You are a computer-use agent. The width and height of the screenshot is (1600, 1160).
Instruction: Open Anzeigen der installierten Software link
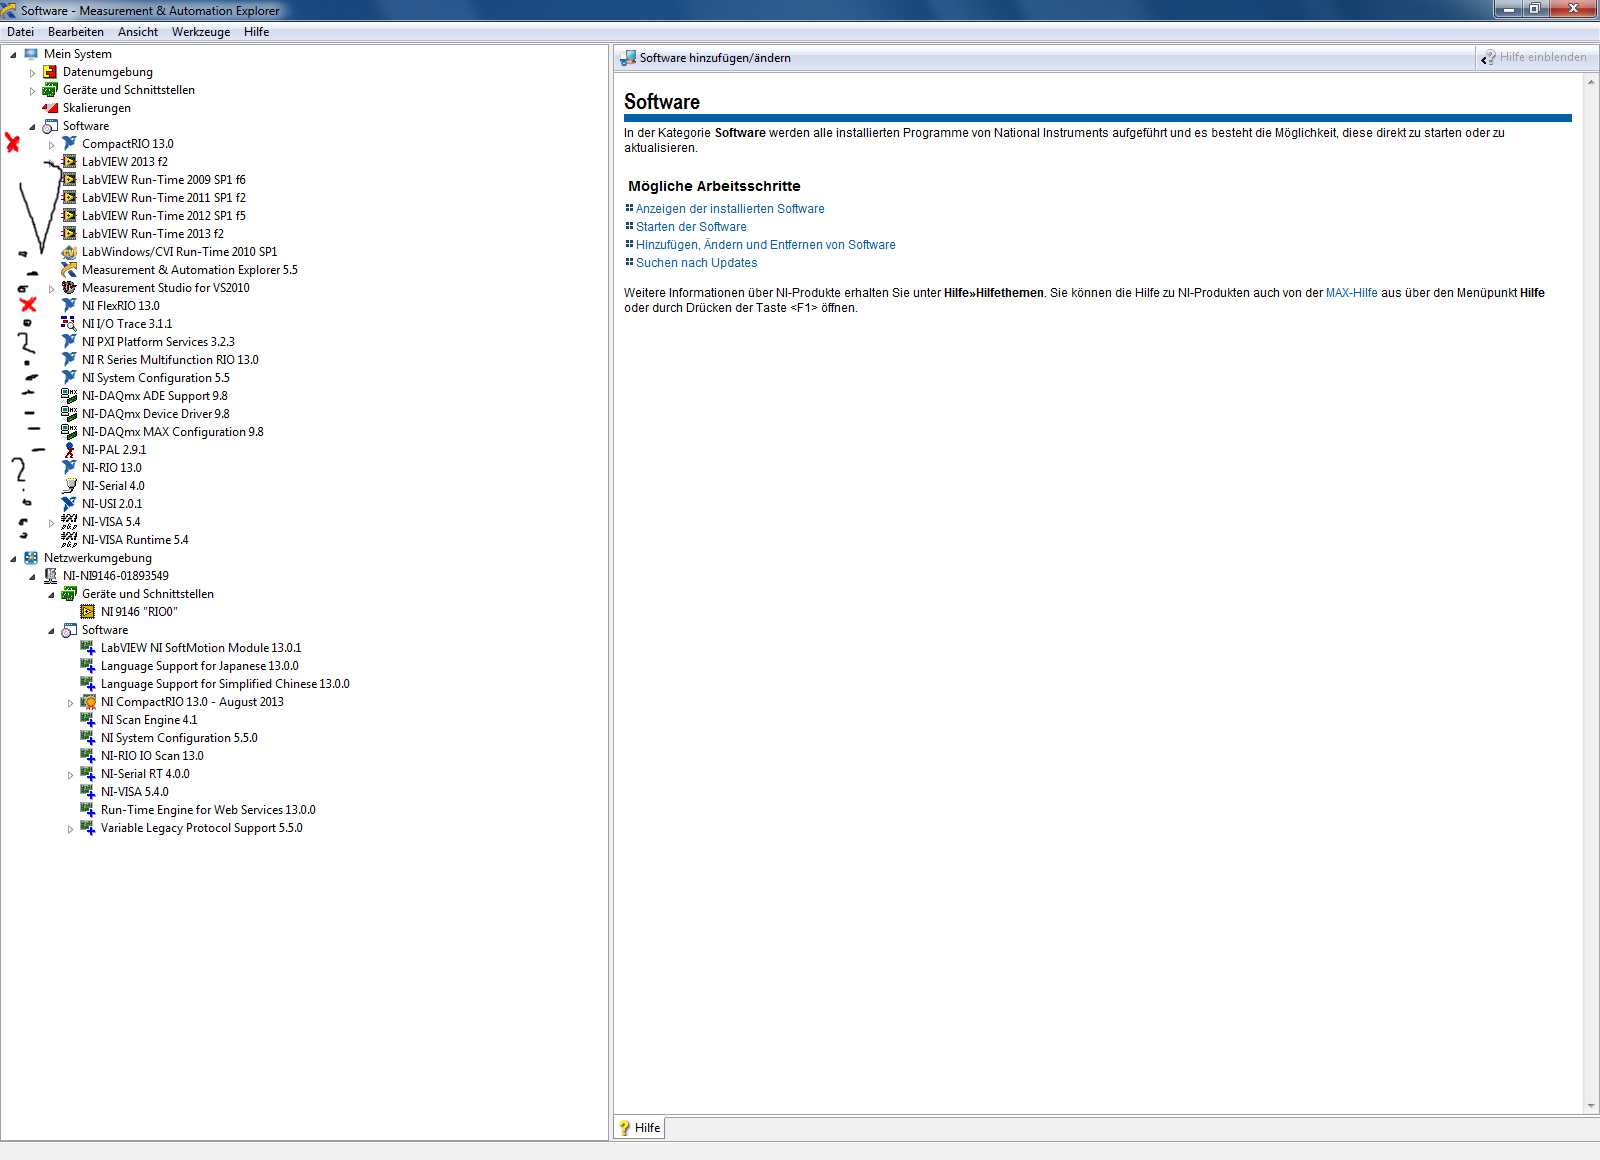pos(730,209)
